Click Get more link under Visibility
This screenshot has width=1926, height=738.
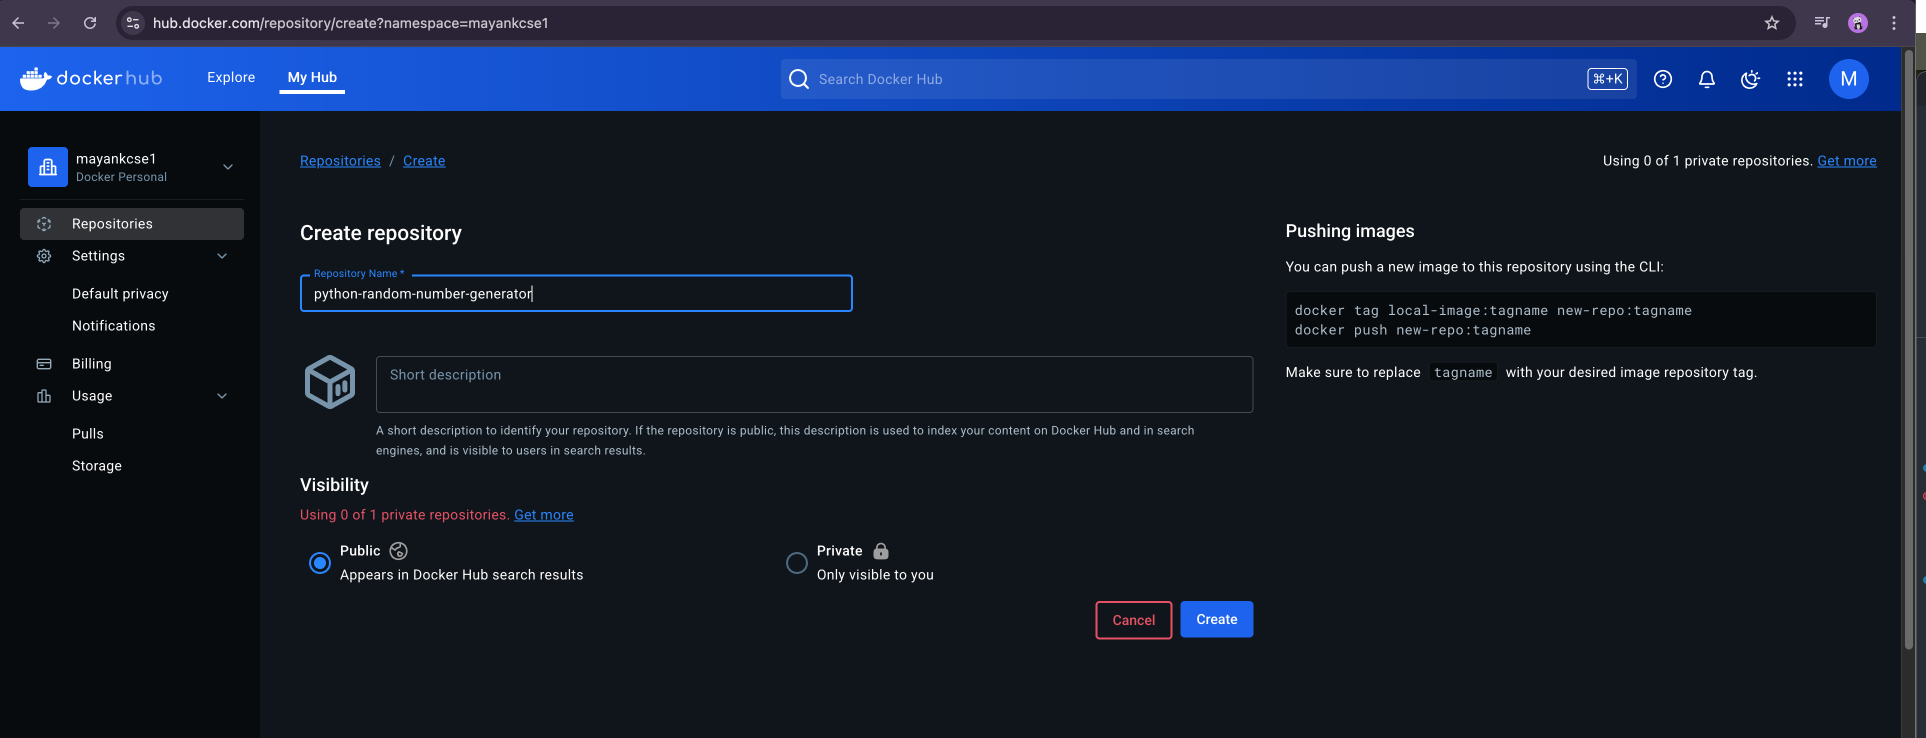[x=544, y=515]
